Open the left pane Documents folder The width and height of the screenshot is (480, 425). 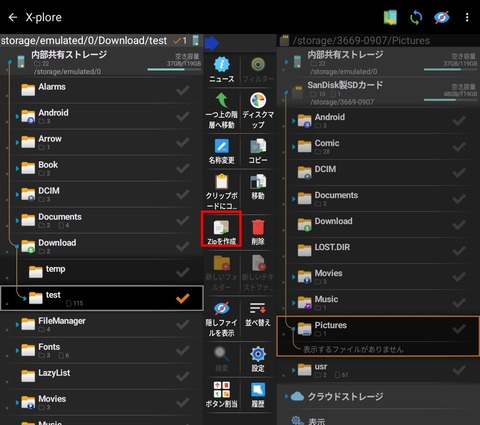point(102,220)
